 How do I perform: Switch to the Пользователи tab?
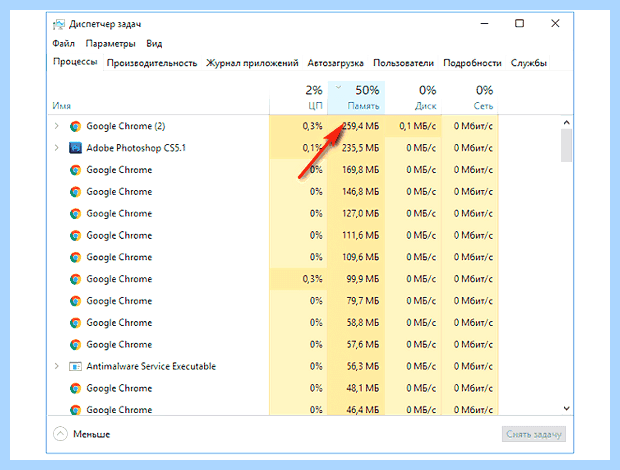pyautogui.click(x=403, y=63)
